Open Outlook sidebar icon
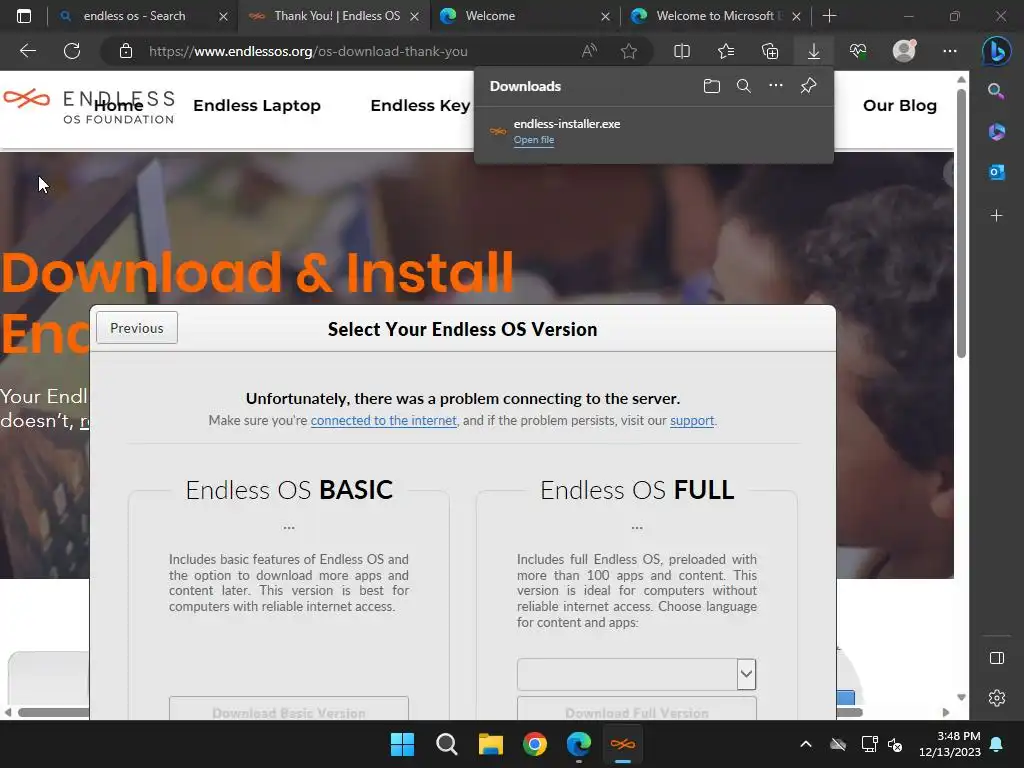This screenshot has width=1024, height=768. (997, 172)
